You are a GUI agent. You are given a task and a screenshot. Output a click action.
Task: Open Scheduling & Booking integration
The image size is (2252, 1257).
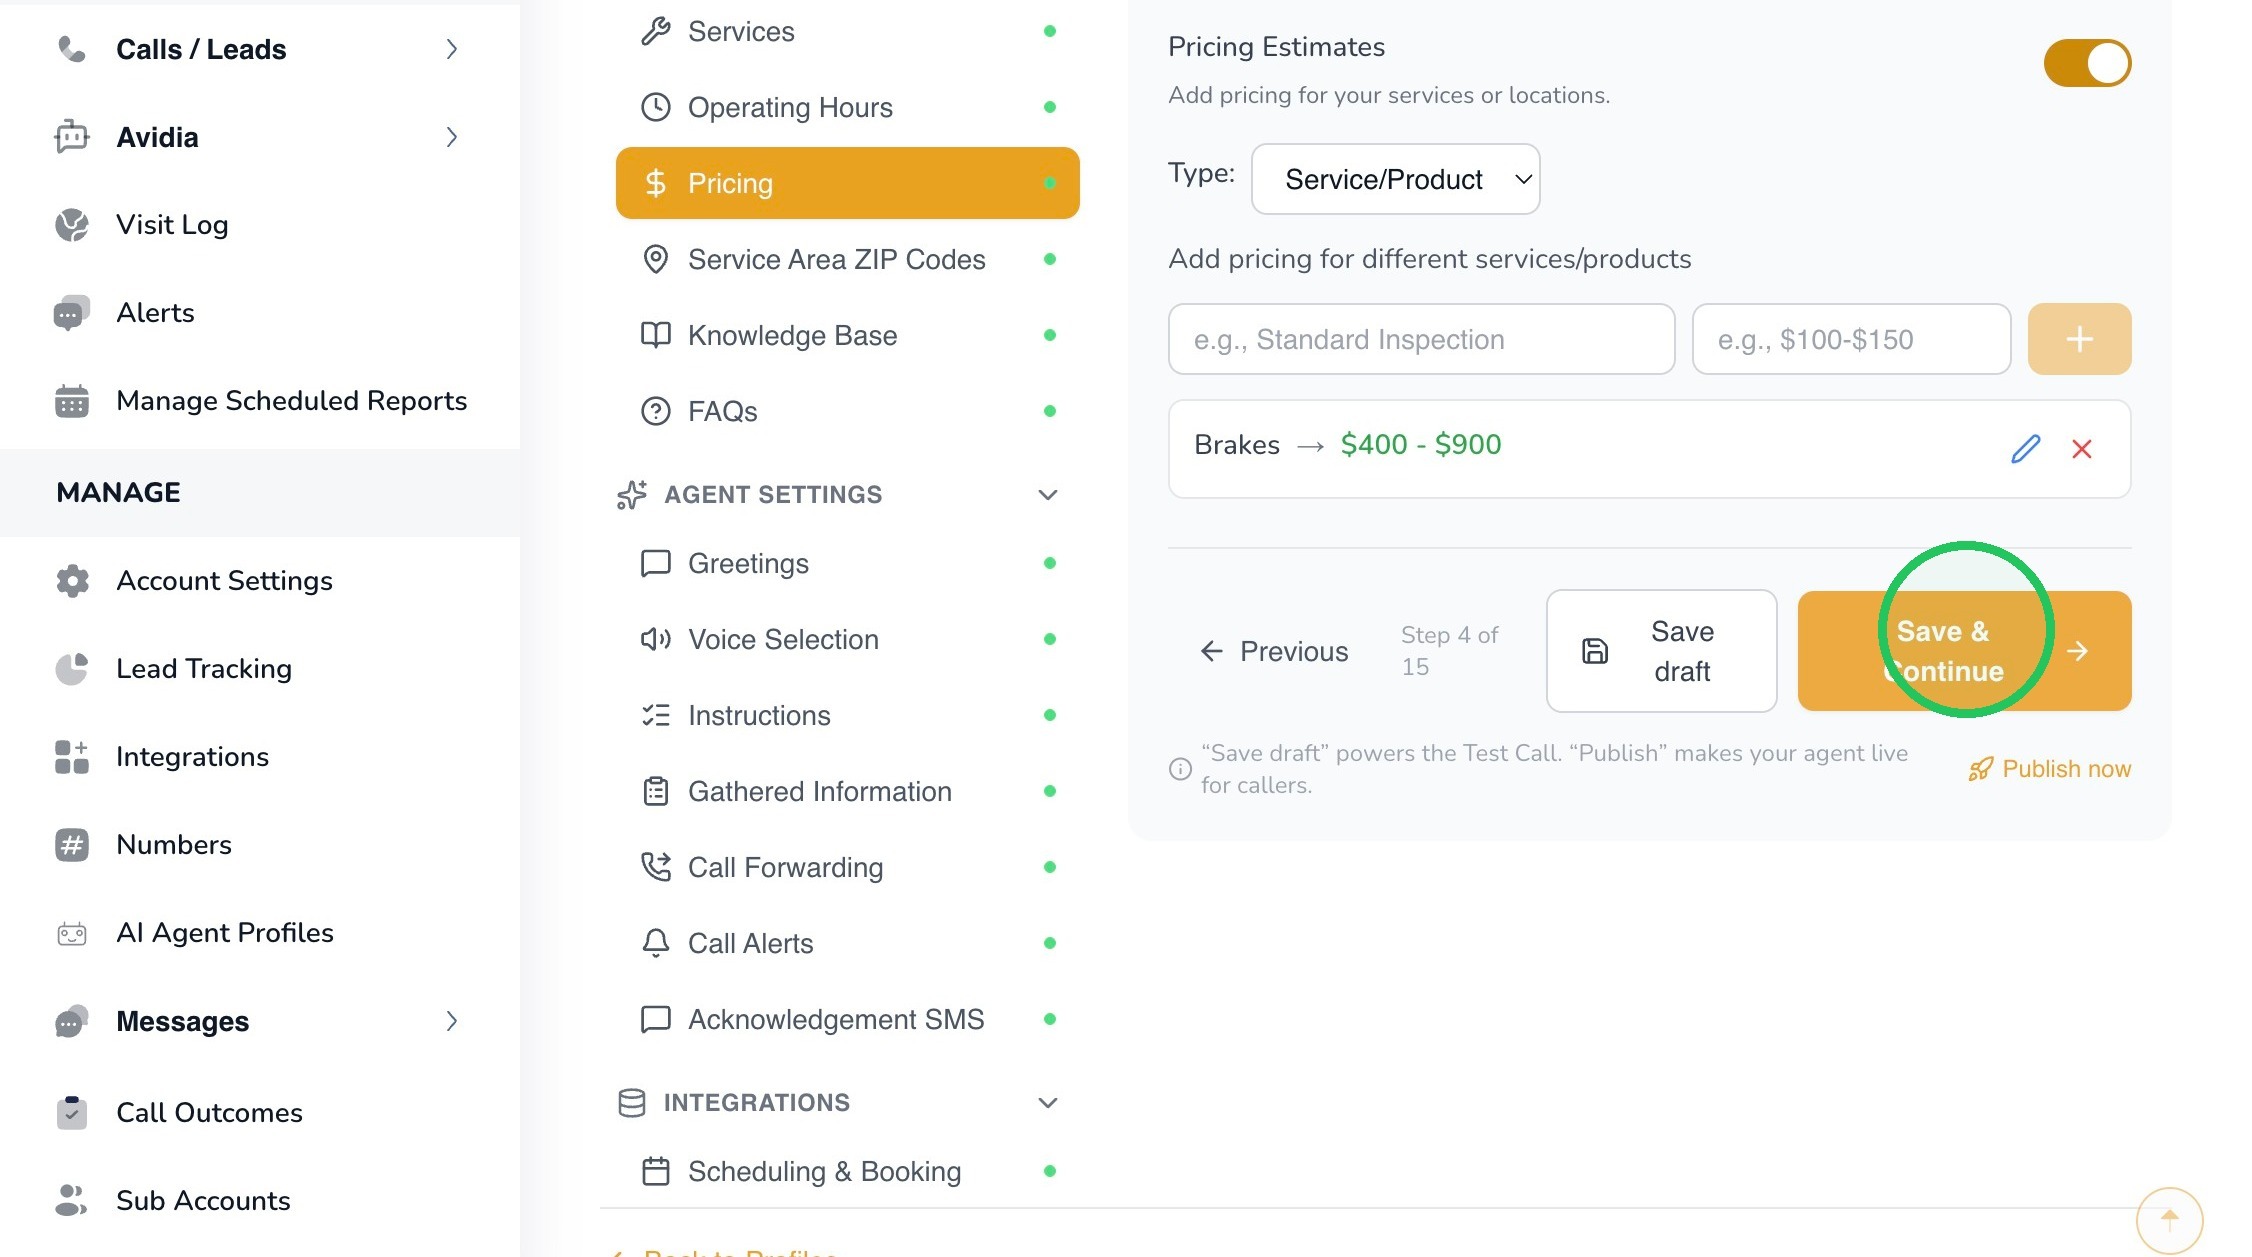point(847,1171)
